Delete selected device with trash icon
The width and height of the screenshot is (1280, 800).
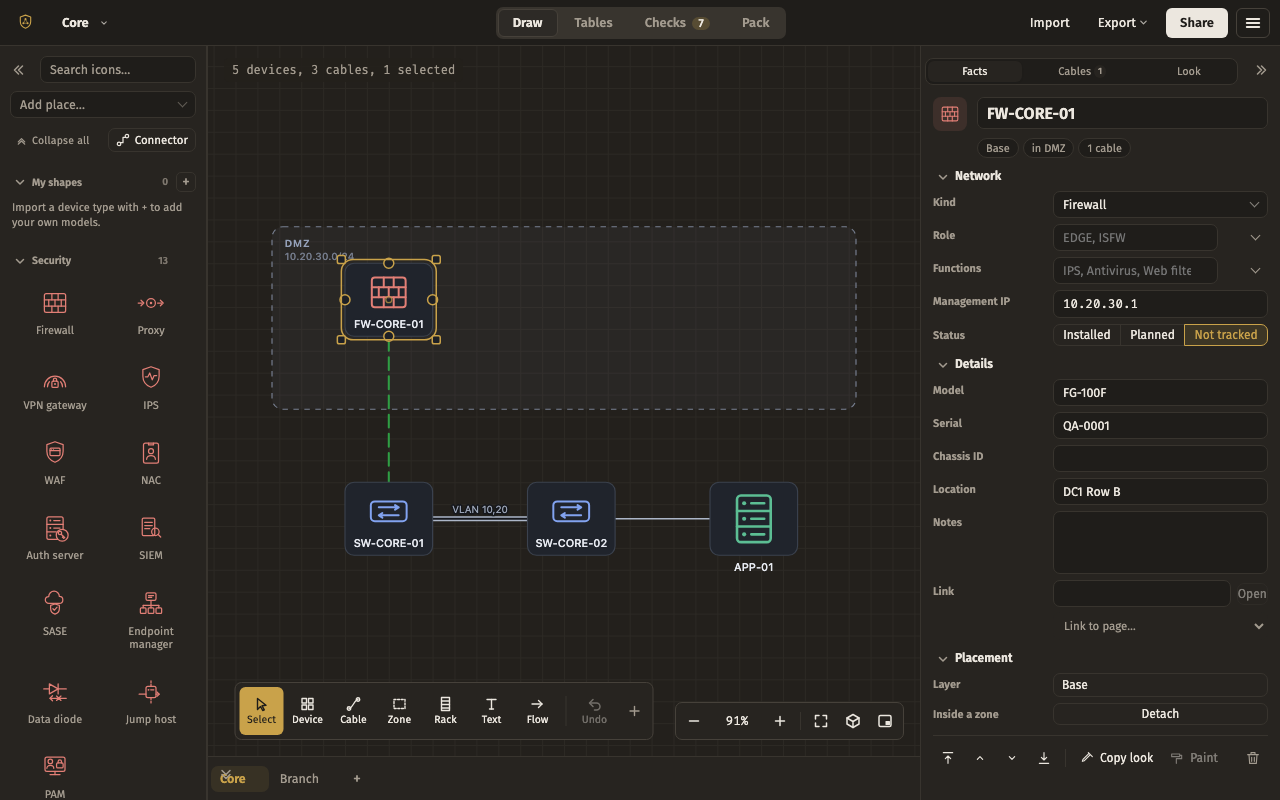(1253, 758)
